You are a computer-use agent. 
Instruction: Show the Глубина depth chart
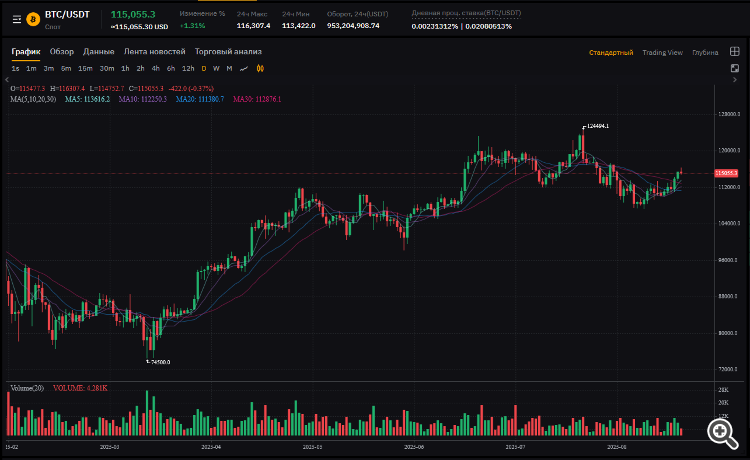[x=705, y=52]
